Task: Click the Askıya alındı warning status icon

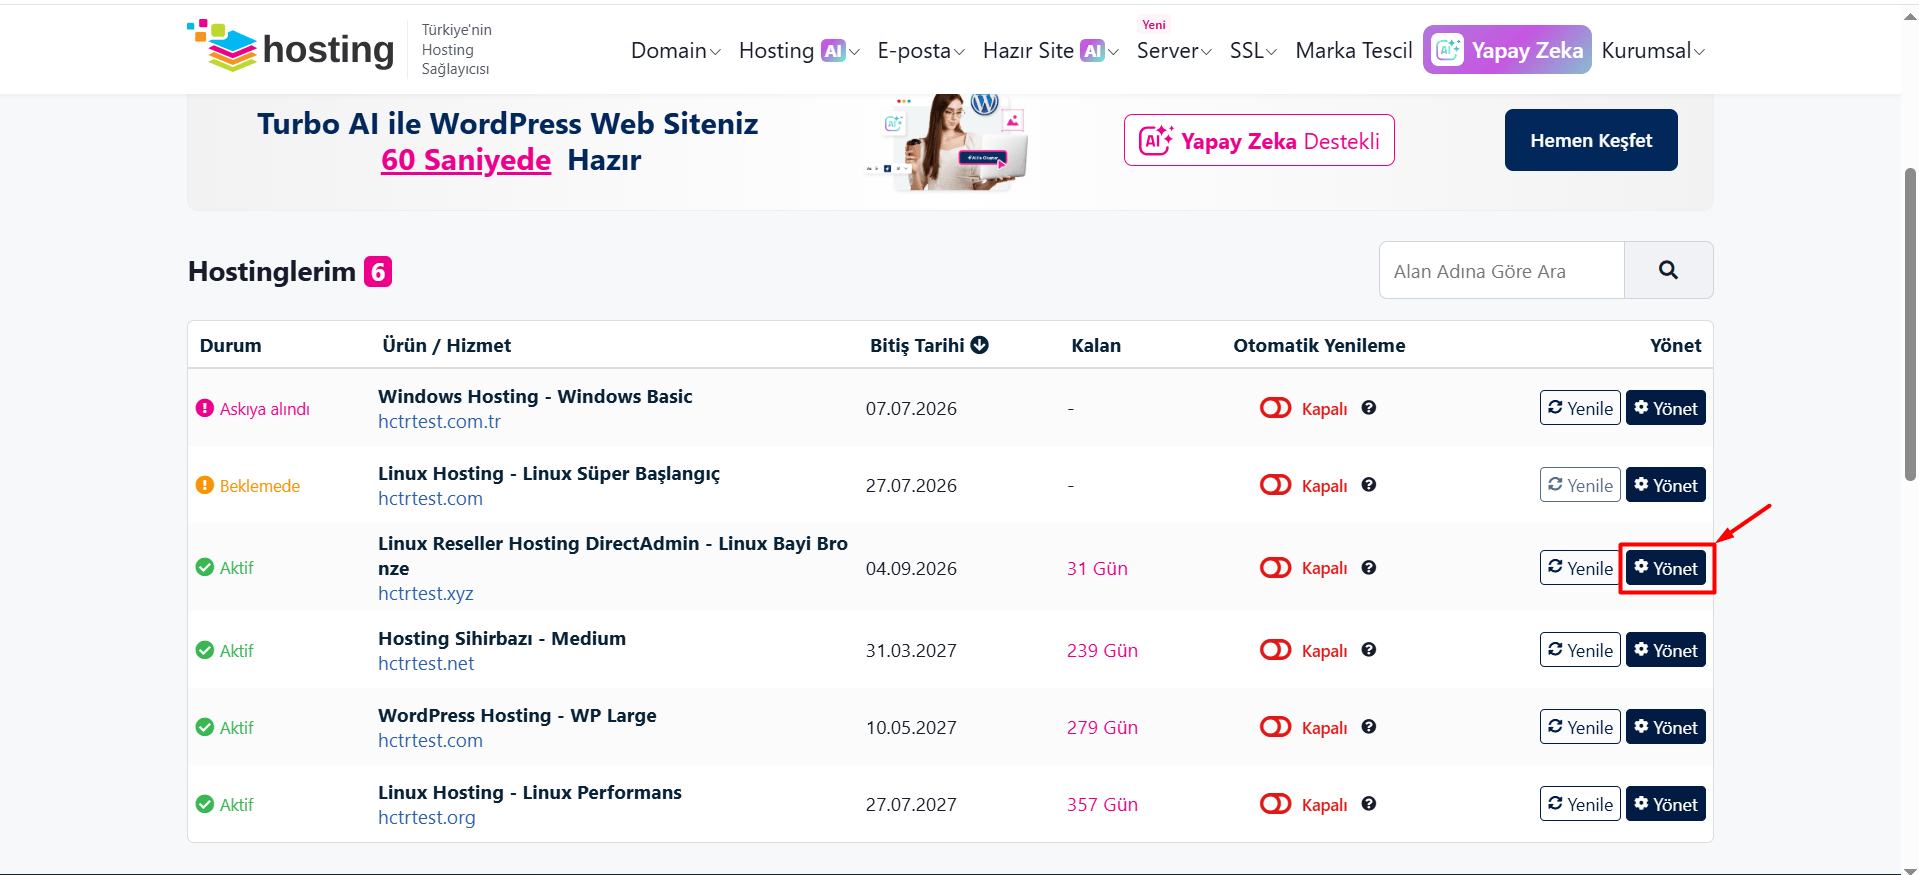Action: tap(205, 408)
